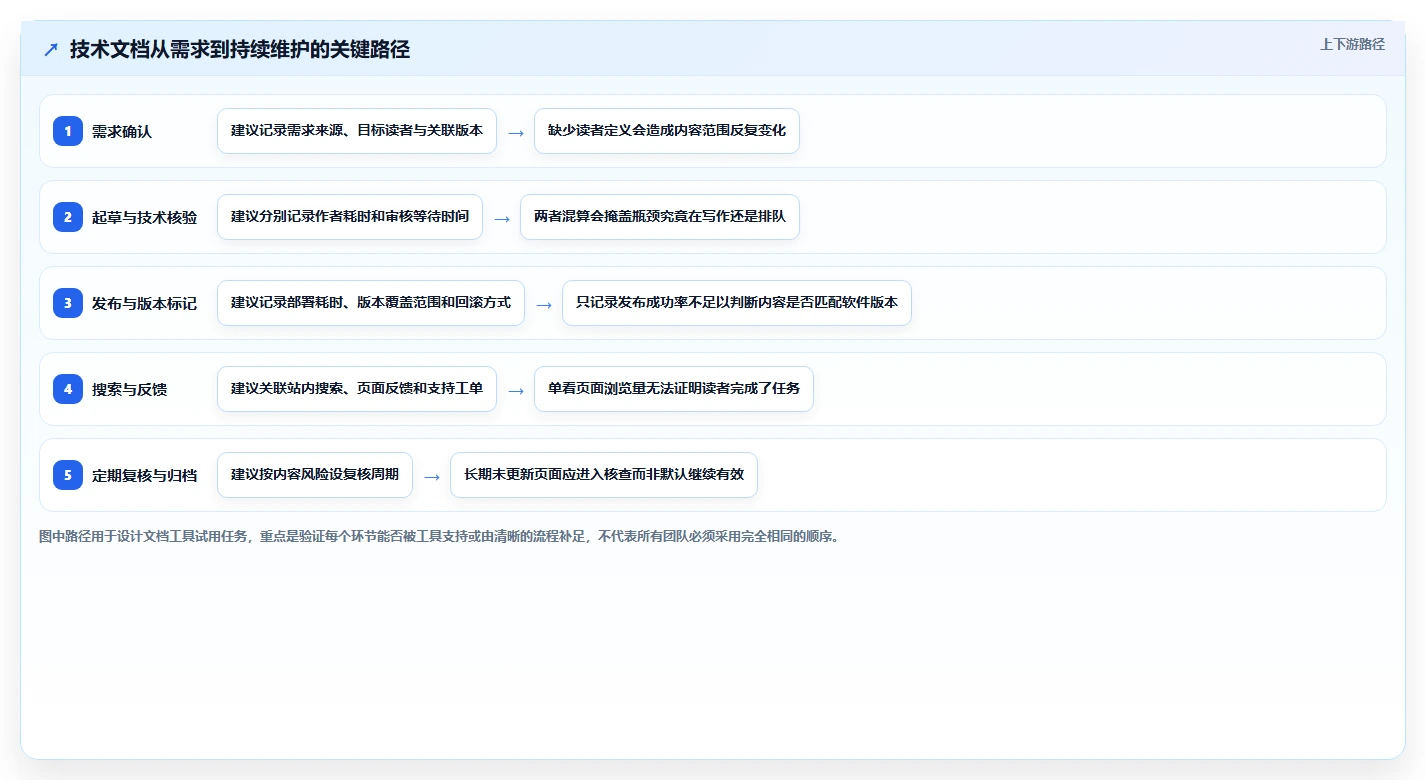Click step badge number 4

[68, 389]
